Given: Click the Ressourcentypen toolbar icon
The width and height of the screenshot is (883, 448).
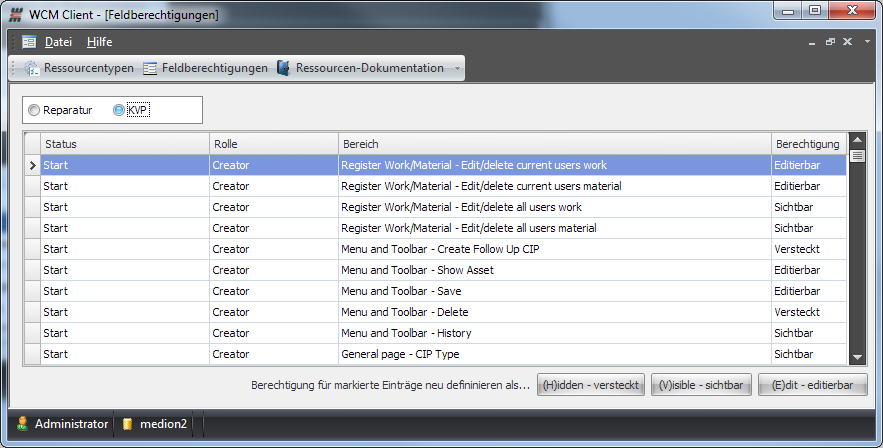Looking at the screenshot, I should click(32, 69).
